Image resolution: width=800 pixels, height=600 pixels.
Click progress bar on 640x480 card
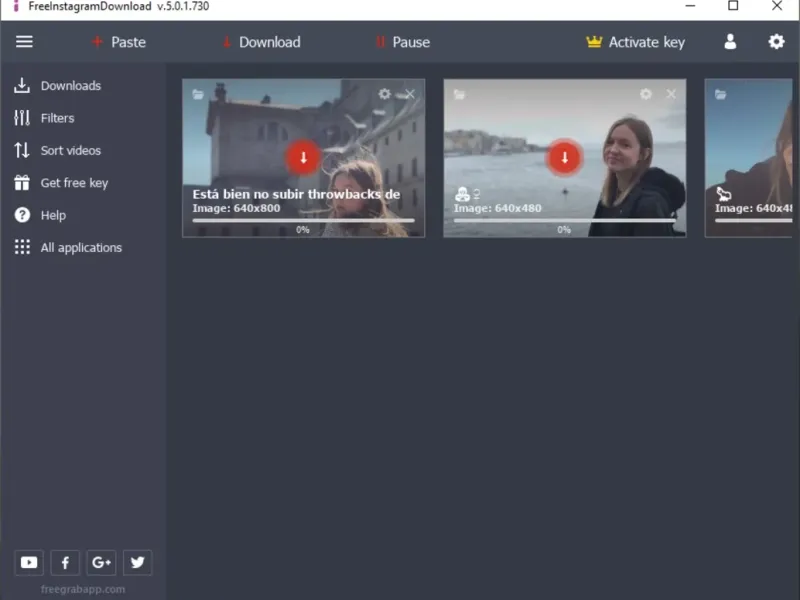(x=564, y=220)
